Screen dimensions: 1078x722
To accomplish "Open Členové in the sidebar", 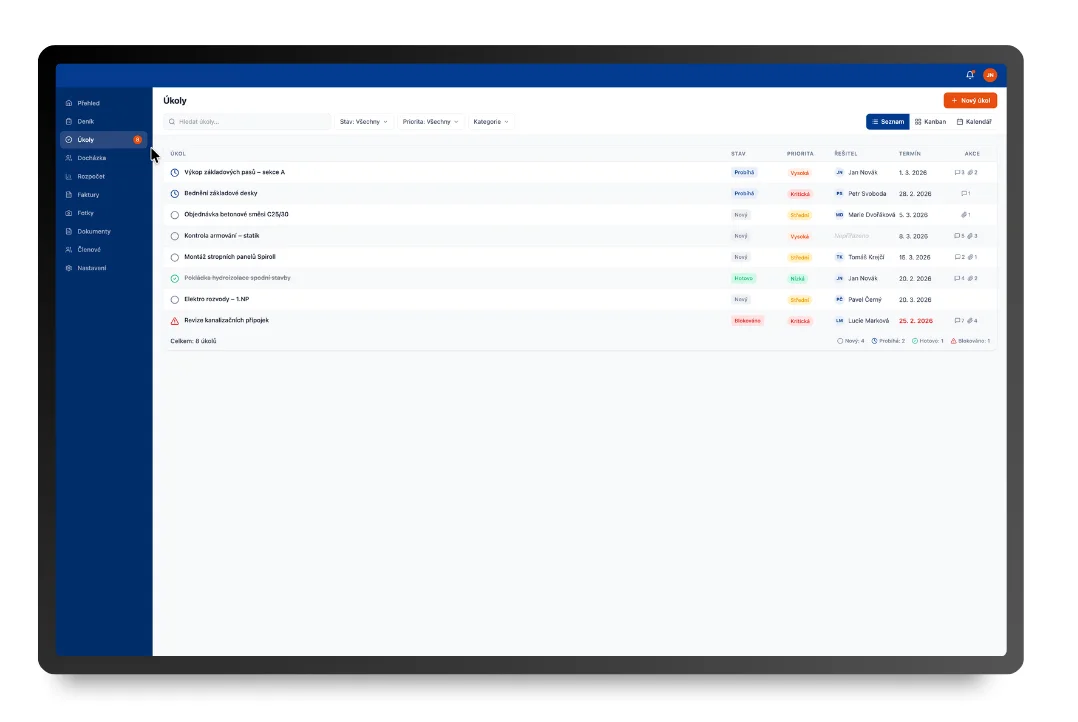I will pyautogui.click(x=103, y=250).
